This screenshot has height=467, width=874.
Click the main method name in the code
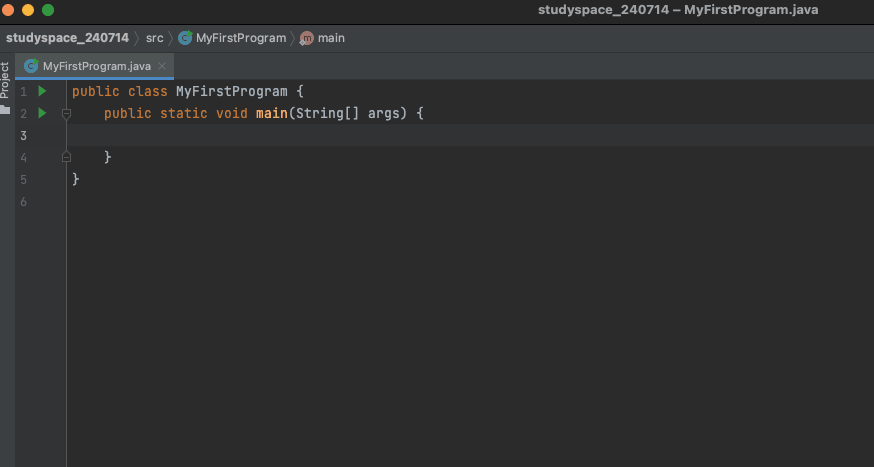(271, 114)
